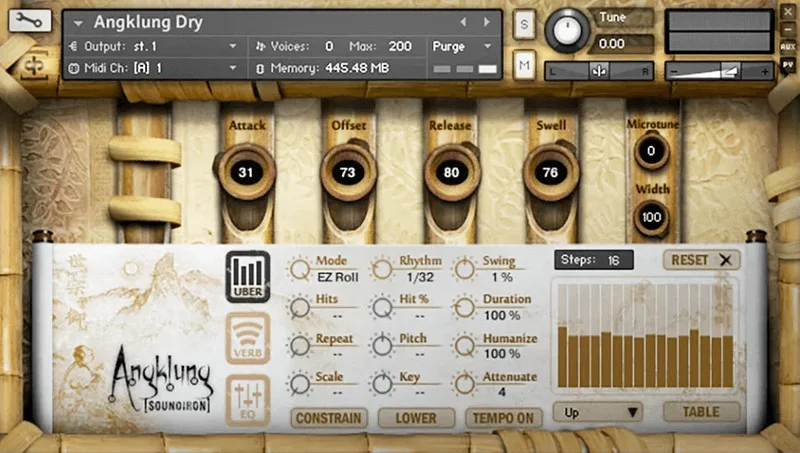Viewport: 800px width, 453px height.
Task: Collapse the instrument header triangle
Action: pyautogui.click(x=78, y=23)
